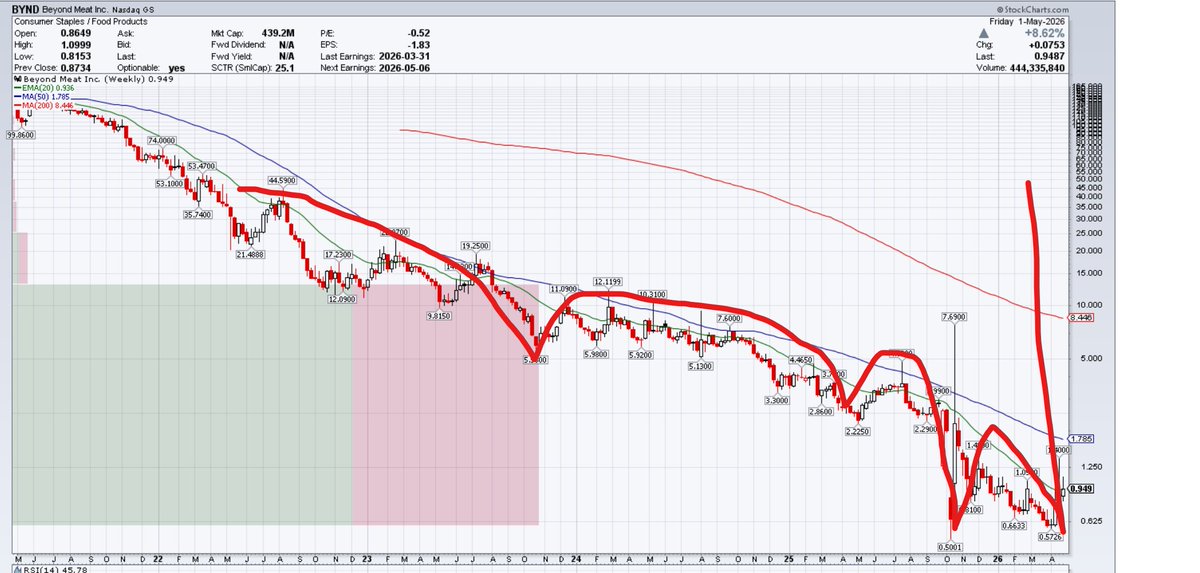The height and width of the screenshot is (573, 1200).
Task: Click the Low value 0.8153
Action: (x=78, y=56)
